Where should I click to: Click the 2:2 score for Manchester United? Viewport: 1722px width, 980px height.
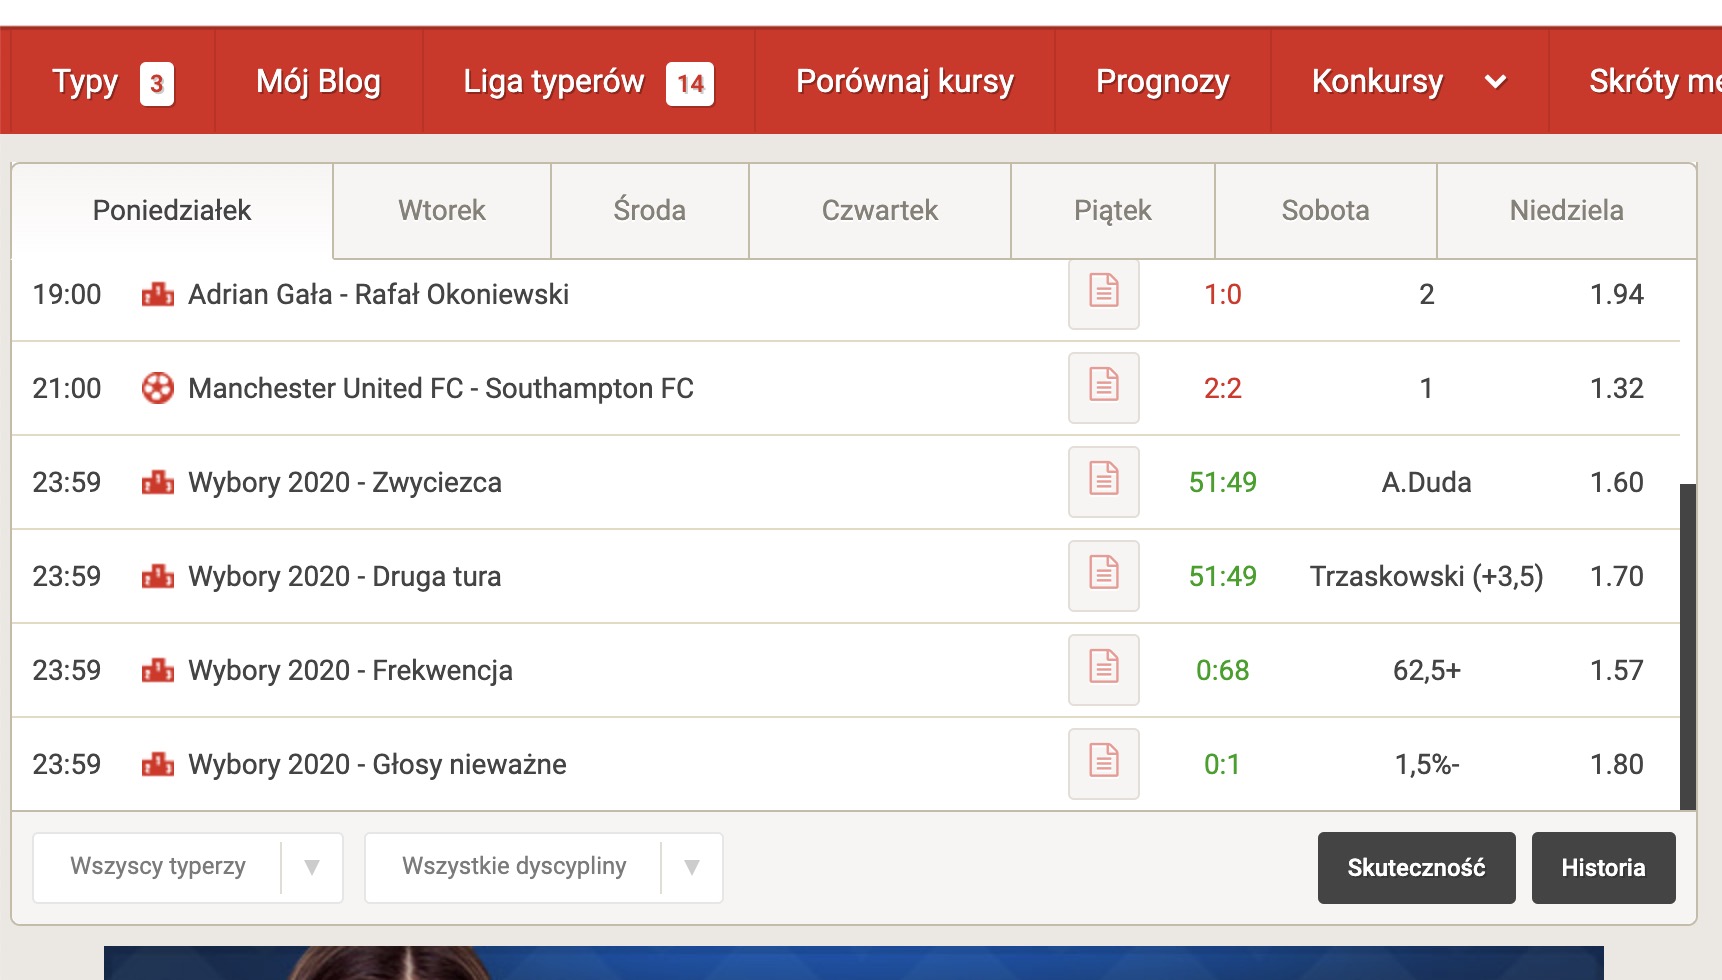coord(1223,388)
